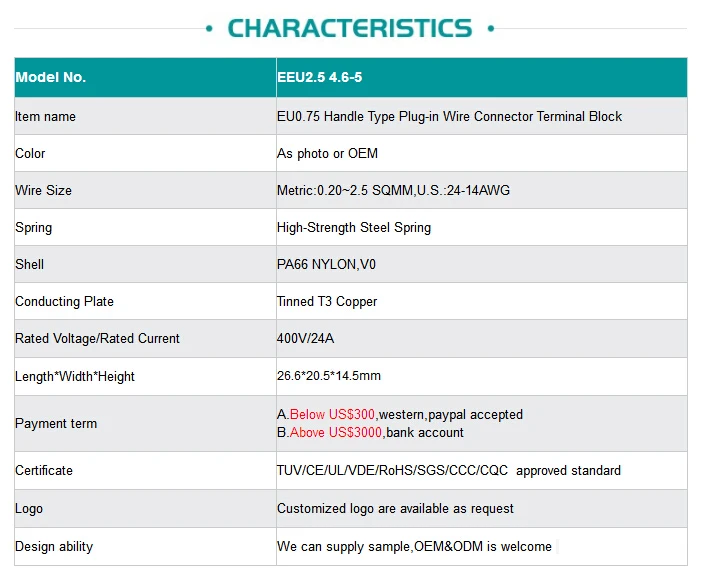Click the EEU2.5 4.6-5 model value
This screenshot has height=578, width=705.
tap(319, 77)
